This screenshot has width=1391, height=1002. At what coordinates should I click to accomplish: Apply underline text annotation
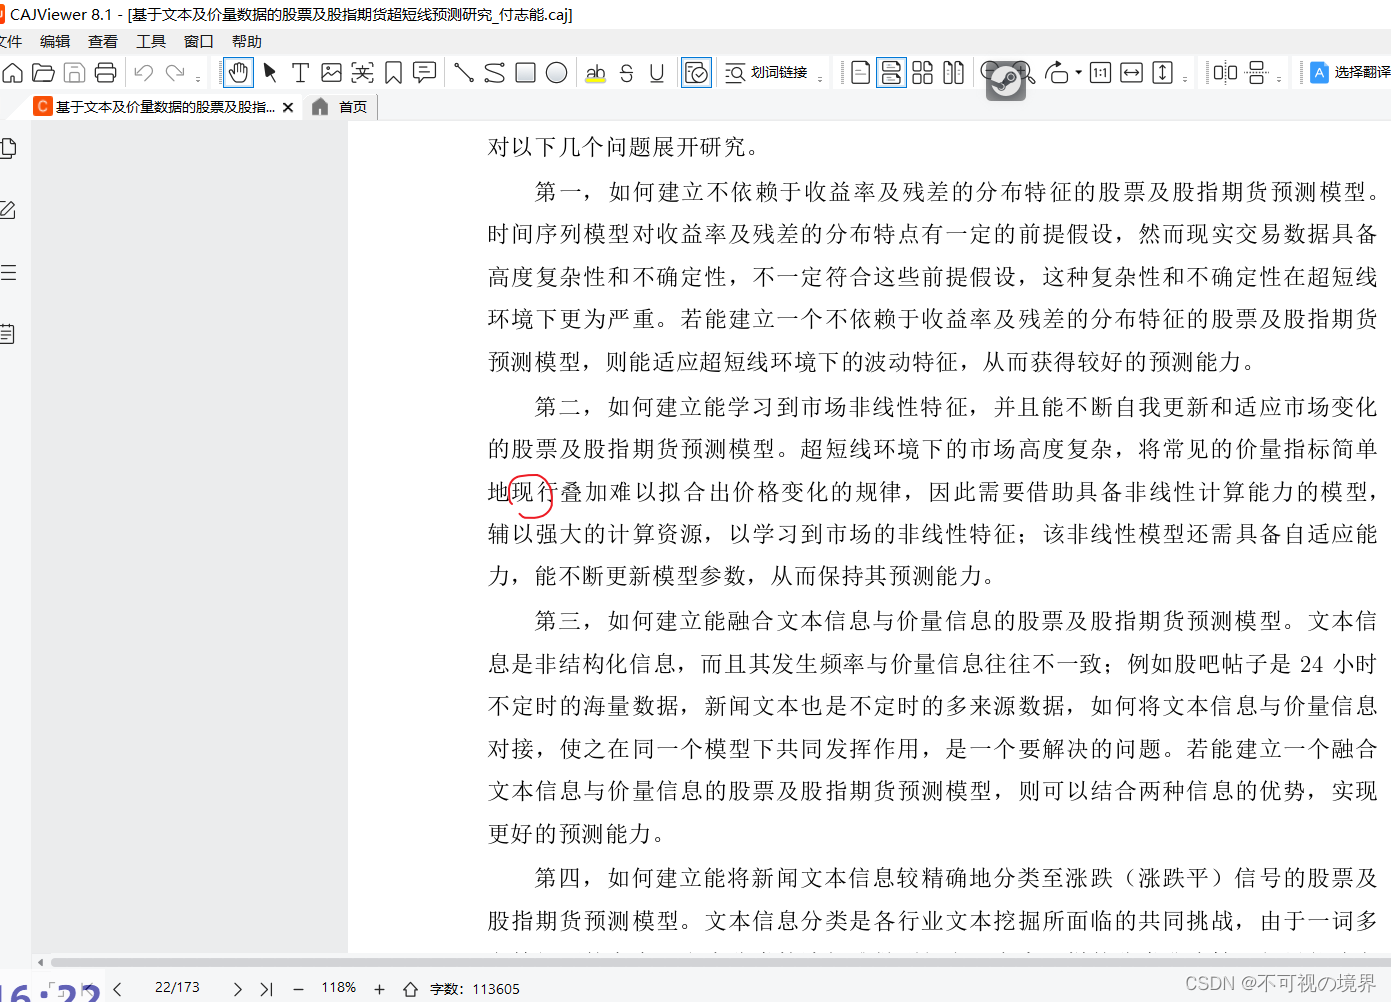click(657, 73)
